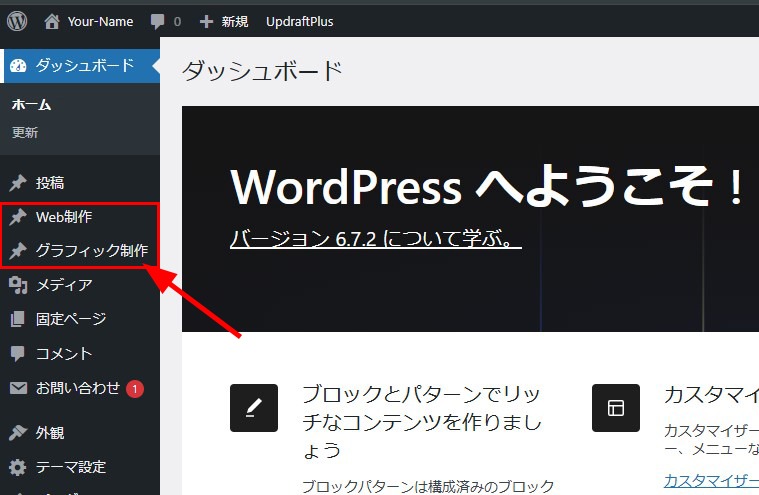Click the layout customizer icon tile
Viewport: 759px width, 495px height.
point(616,408)
